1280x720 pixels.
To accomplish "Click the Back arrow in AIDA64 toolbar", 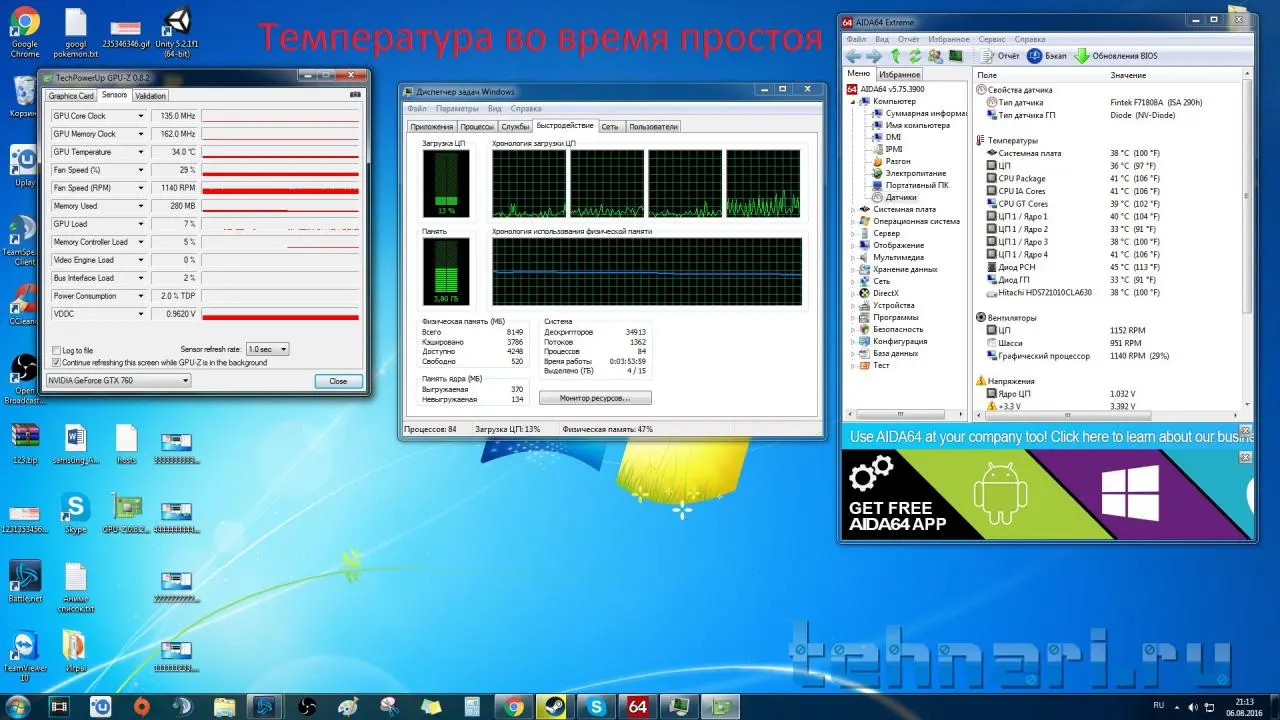I will coord(853,56).
